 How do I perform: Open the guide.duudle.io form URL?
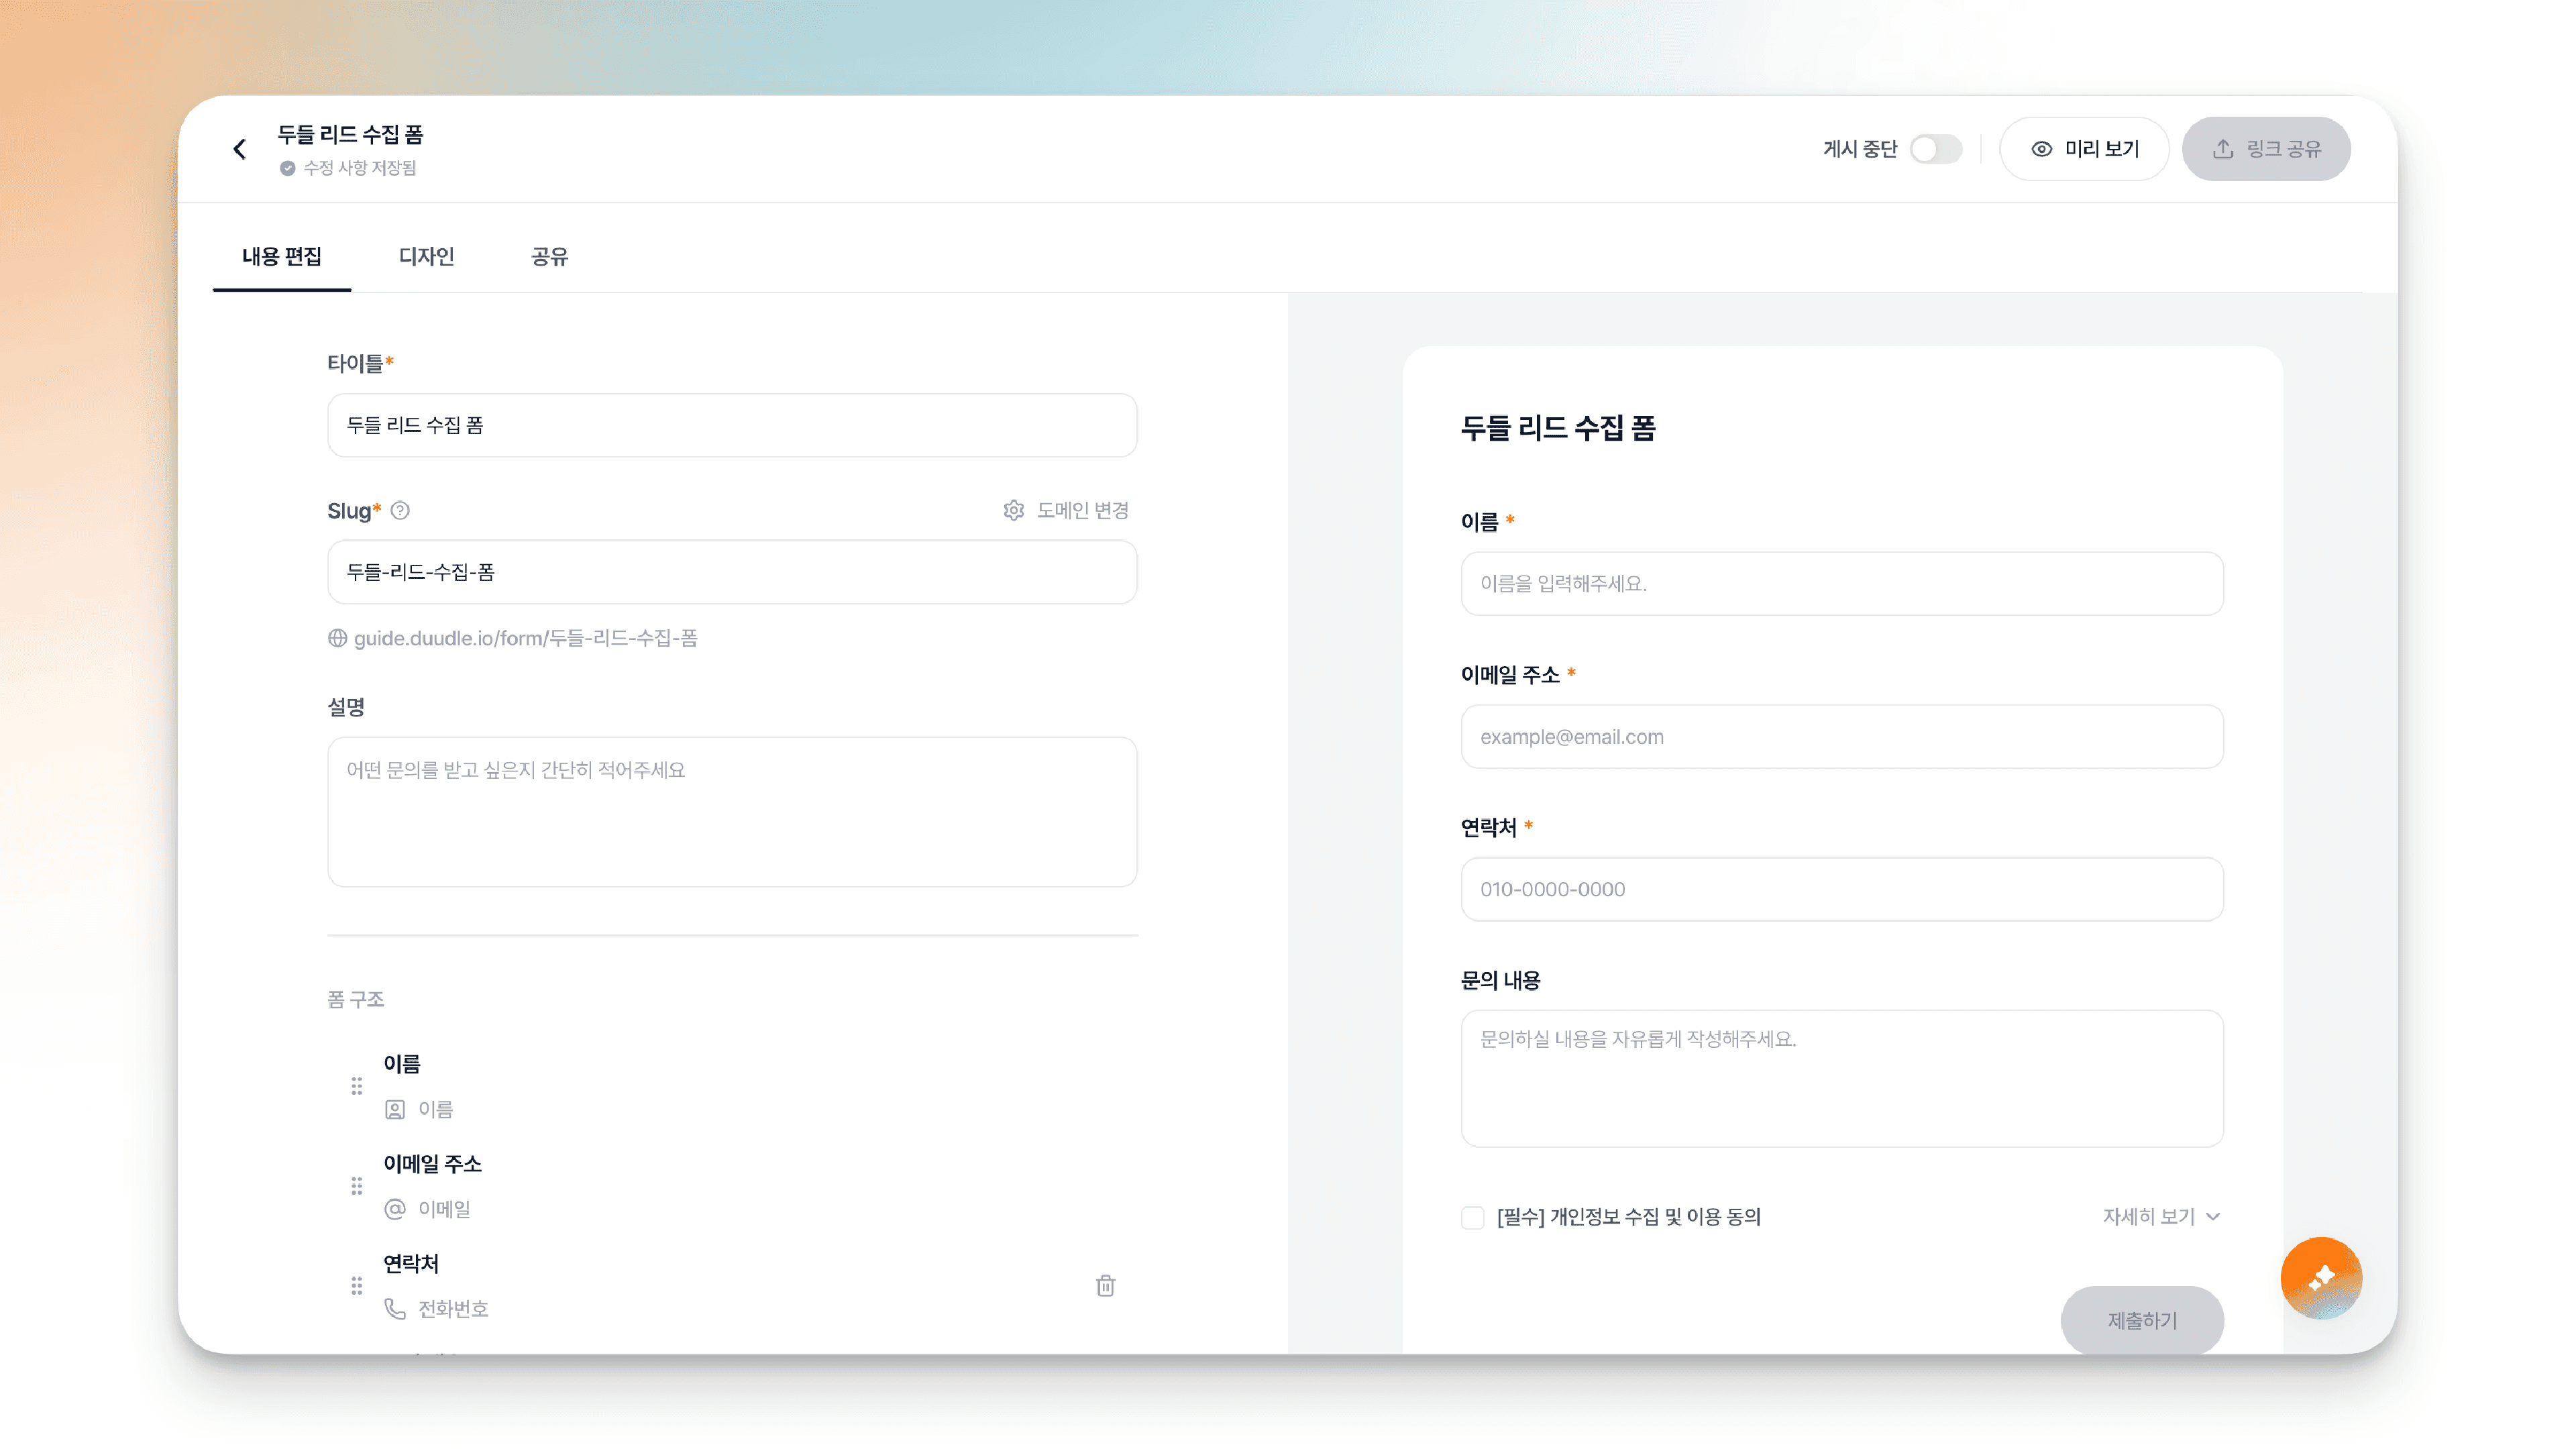(x=526, y=638)
